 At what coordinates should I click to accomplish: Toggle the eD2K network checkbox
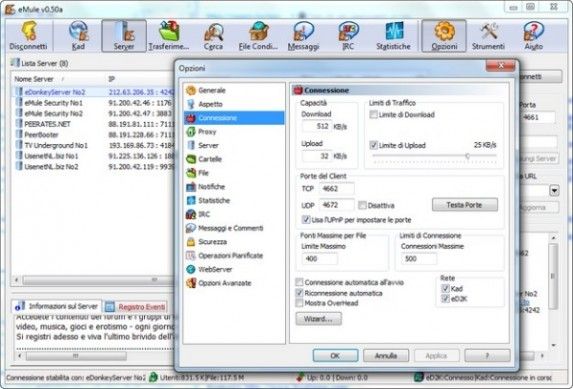pos(445,299)
